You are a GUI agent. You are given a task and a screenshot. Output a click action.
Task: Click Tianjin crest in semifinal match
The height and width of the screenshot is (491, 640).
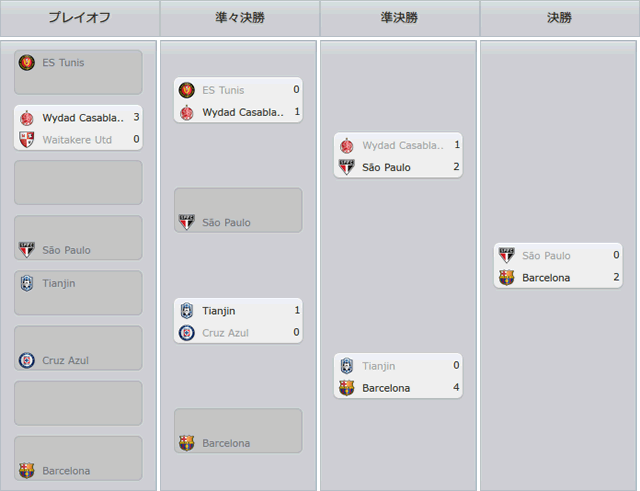tap(347, 366)
